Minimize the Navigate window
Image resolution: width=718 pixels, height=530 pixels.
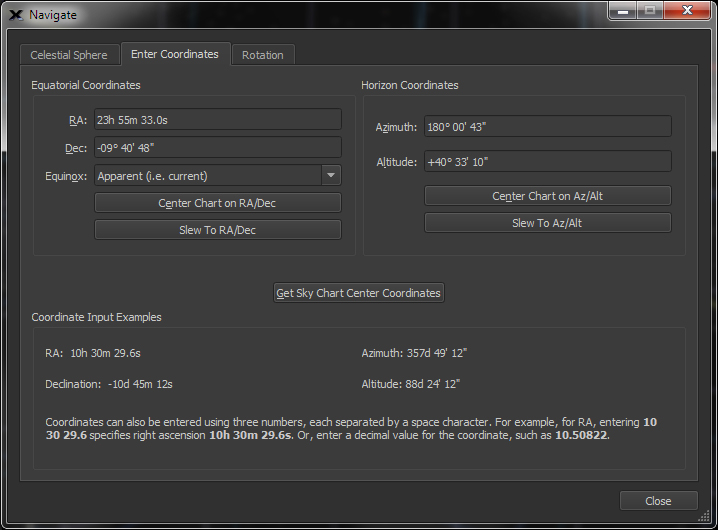(x=623, y=10)
